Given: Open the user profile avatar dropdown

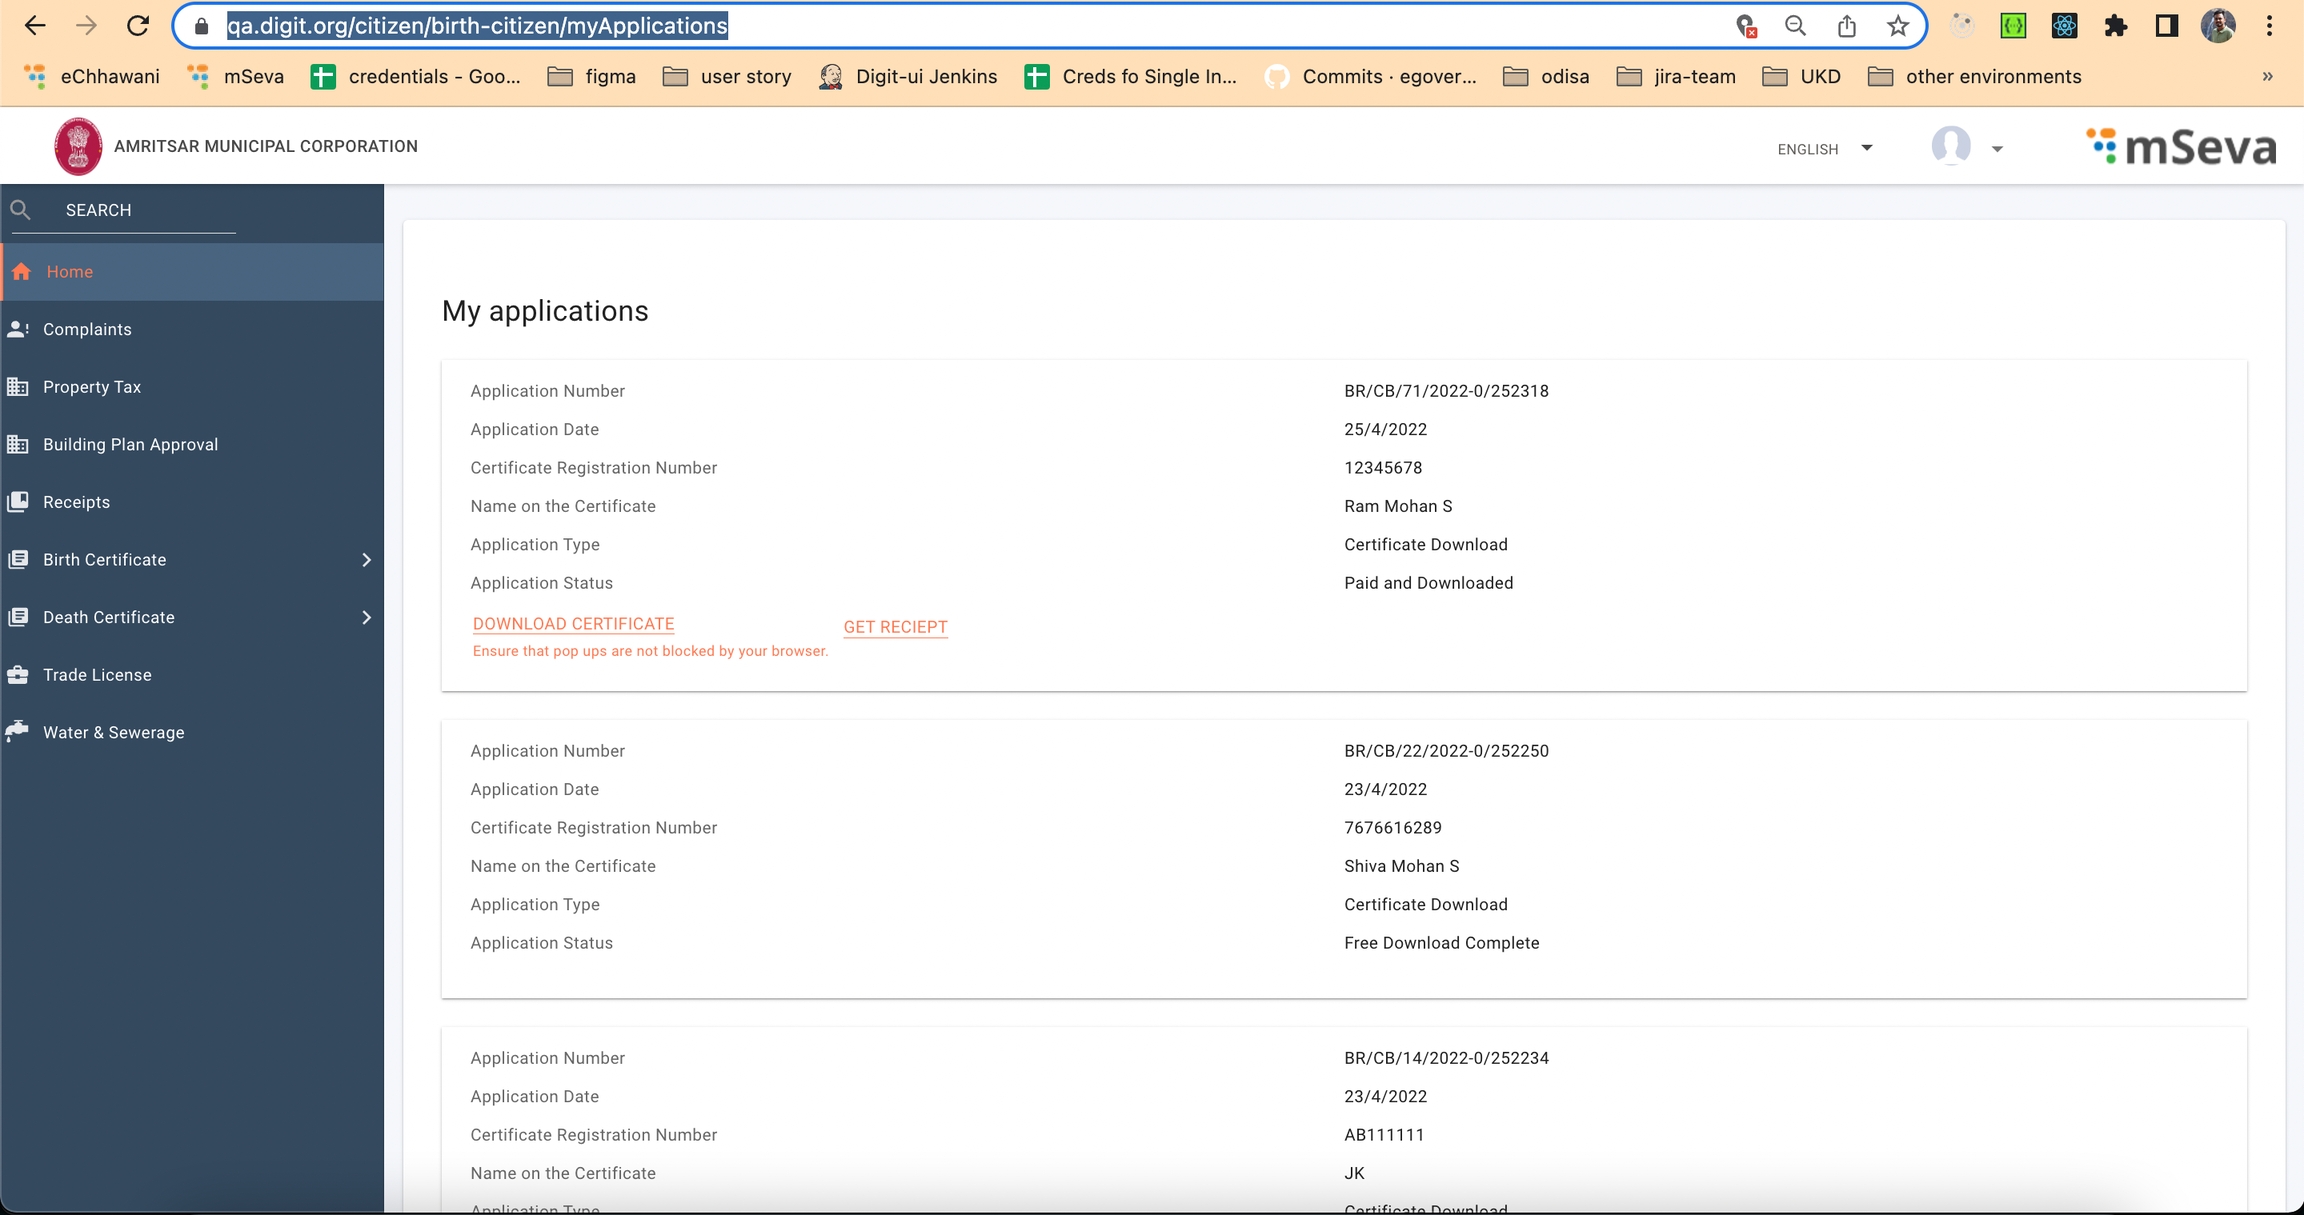Looking at the screenshot, I should point(1966,148).
